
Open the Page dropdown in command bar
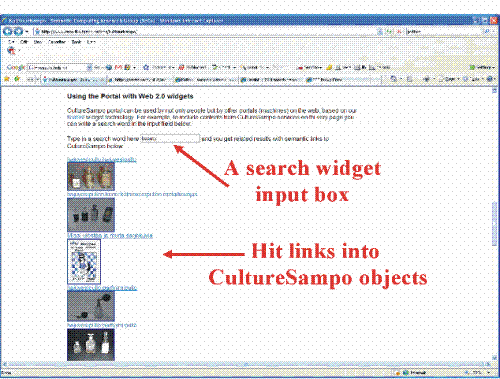pos(449,79)
